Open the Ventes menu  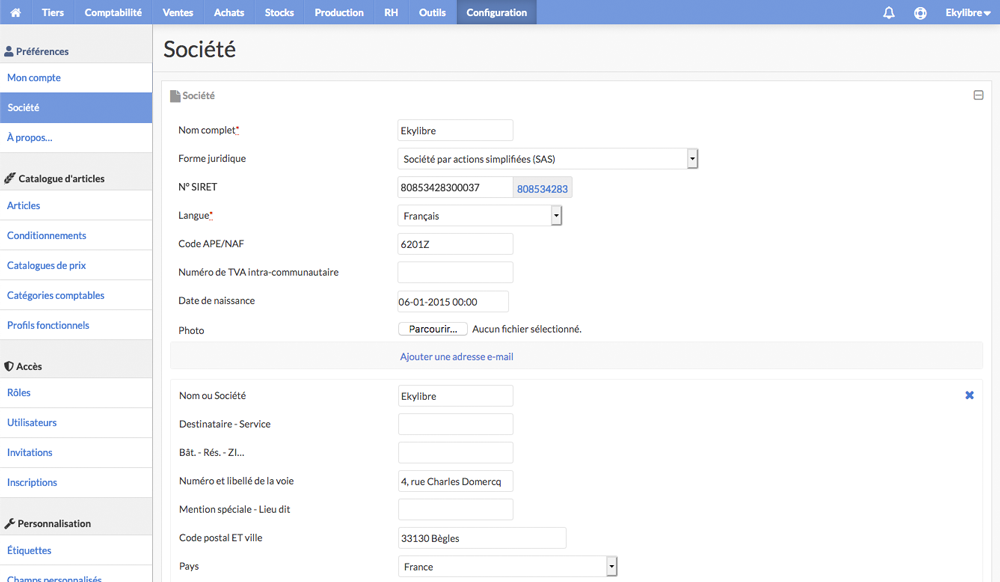(x=178, y=12)
